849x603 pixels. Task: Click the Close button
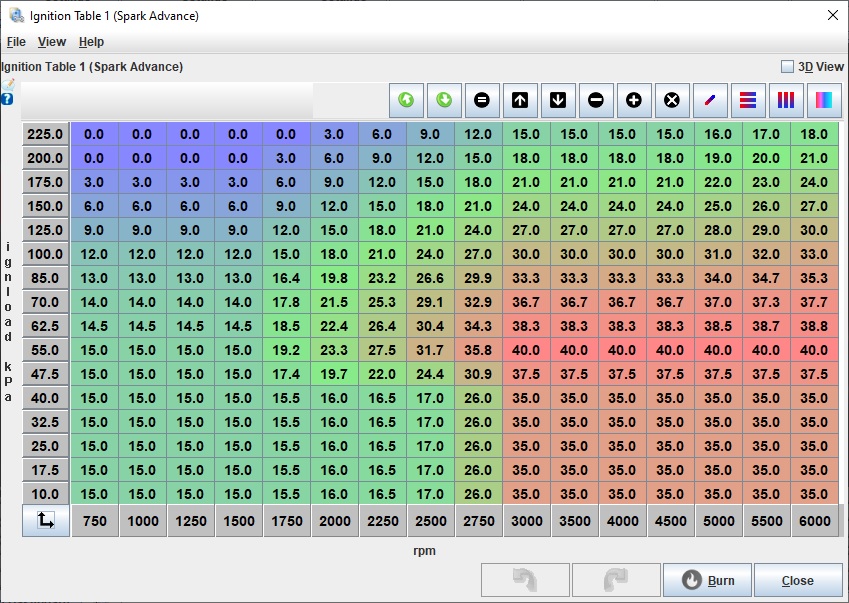point(797,580)
